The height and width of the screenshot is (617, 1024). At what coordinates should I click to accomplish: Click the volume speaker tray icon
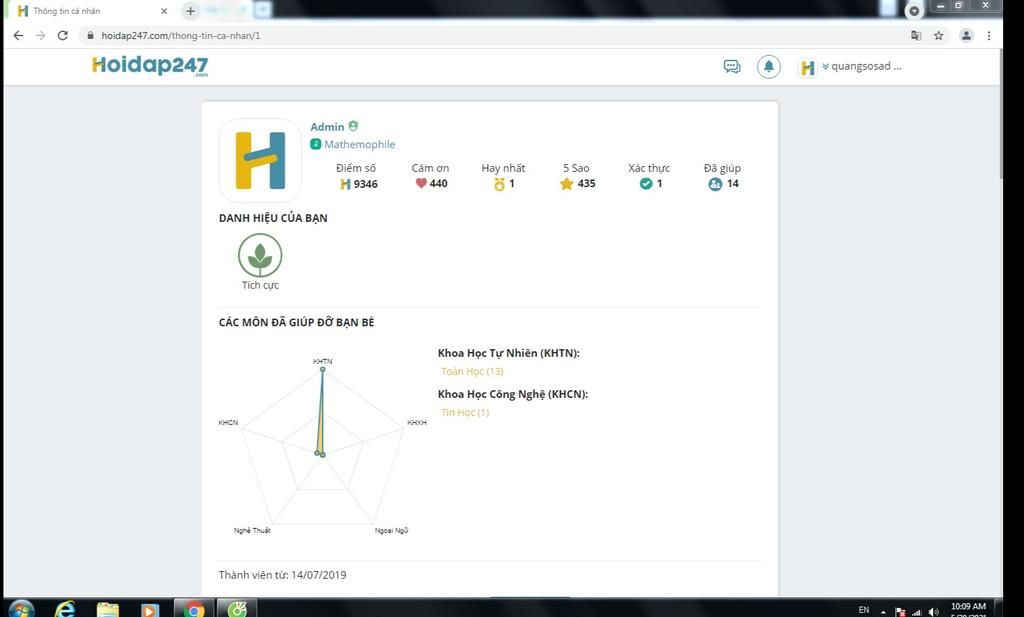point(933,612)
